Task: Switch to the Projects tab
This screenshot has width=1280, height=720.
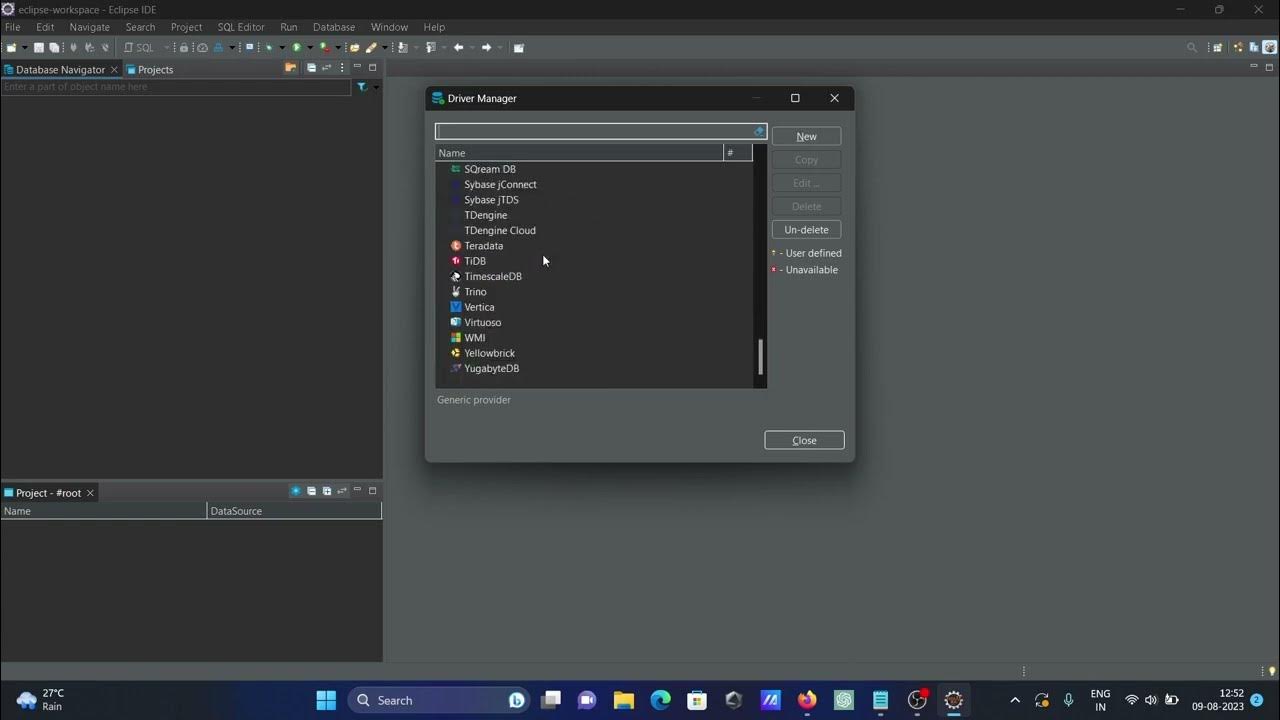Action: (x=149, y=69)
